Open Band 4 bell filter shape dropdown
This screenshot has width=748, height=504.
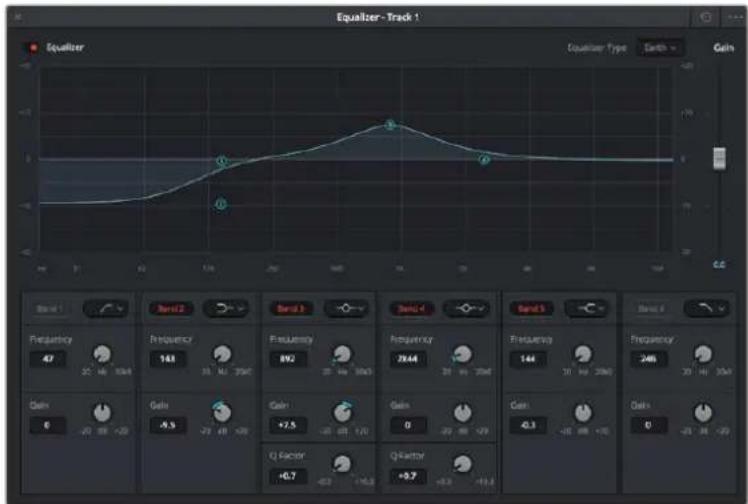467,309
